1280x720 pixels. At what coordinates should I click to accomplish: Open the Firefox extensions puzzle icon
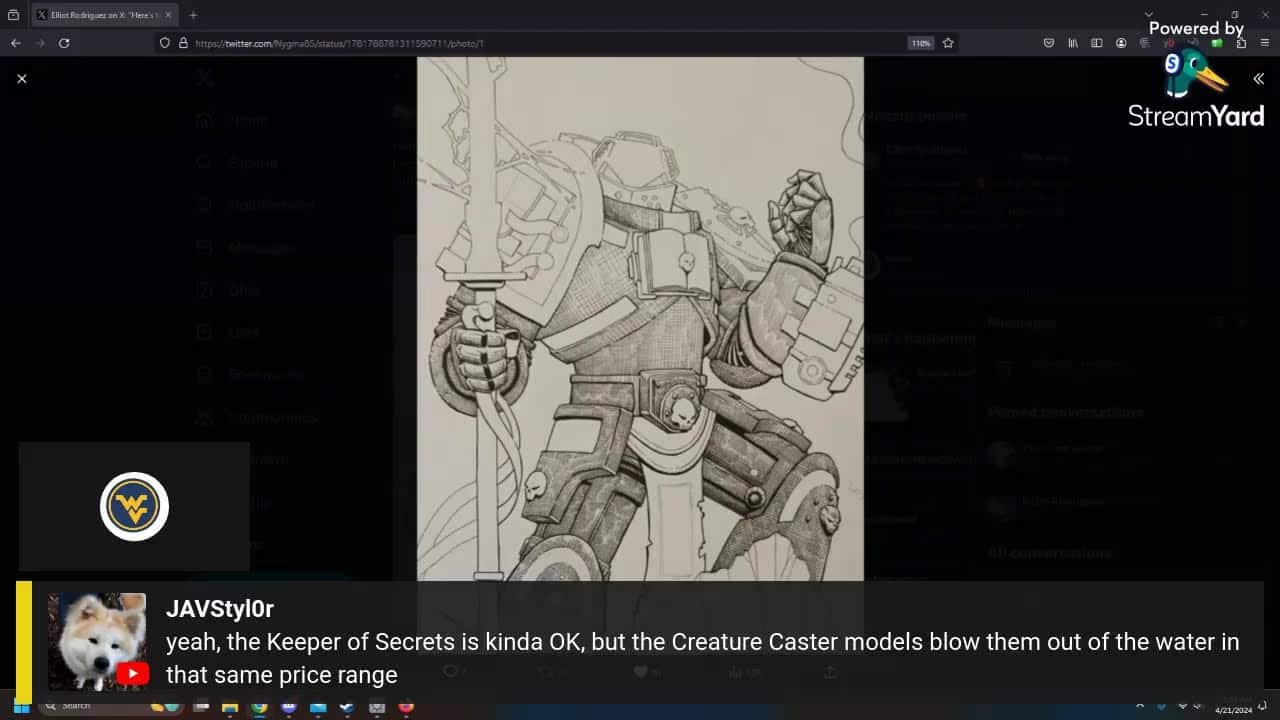click(x=1241, y=43)
